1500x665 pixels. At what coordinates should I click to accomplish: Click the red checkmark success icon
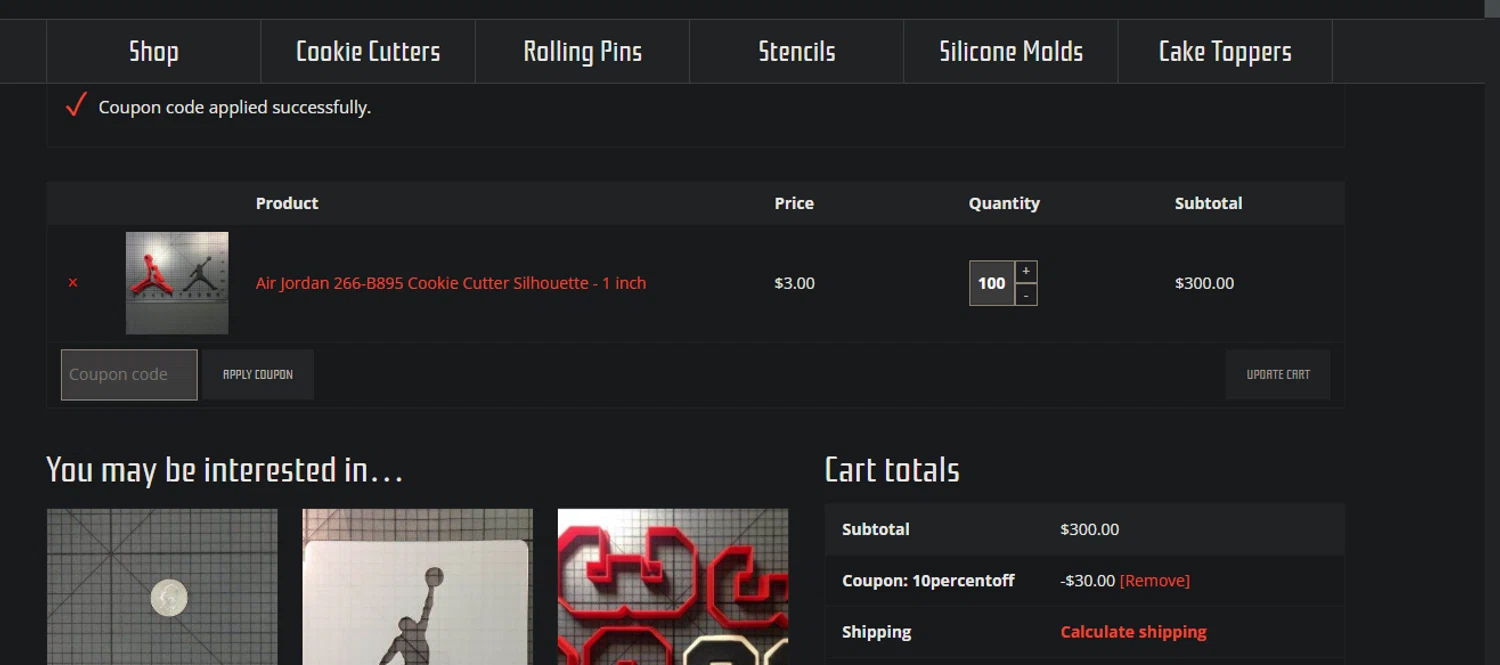[x=76, y=105]
